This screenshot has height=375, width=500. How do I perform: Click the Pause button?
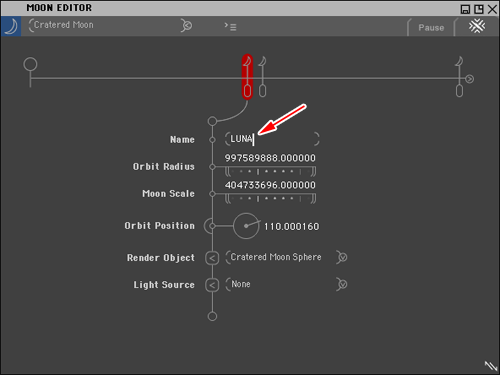coord(431,27)
